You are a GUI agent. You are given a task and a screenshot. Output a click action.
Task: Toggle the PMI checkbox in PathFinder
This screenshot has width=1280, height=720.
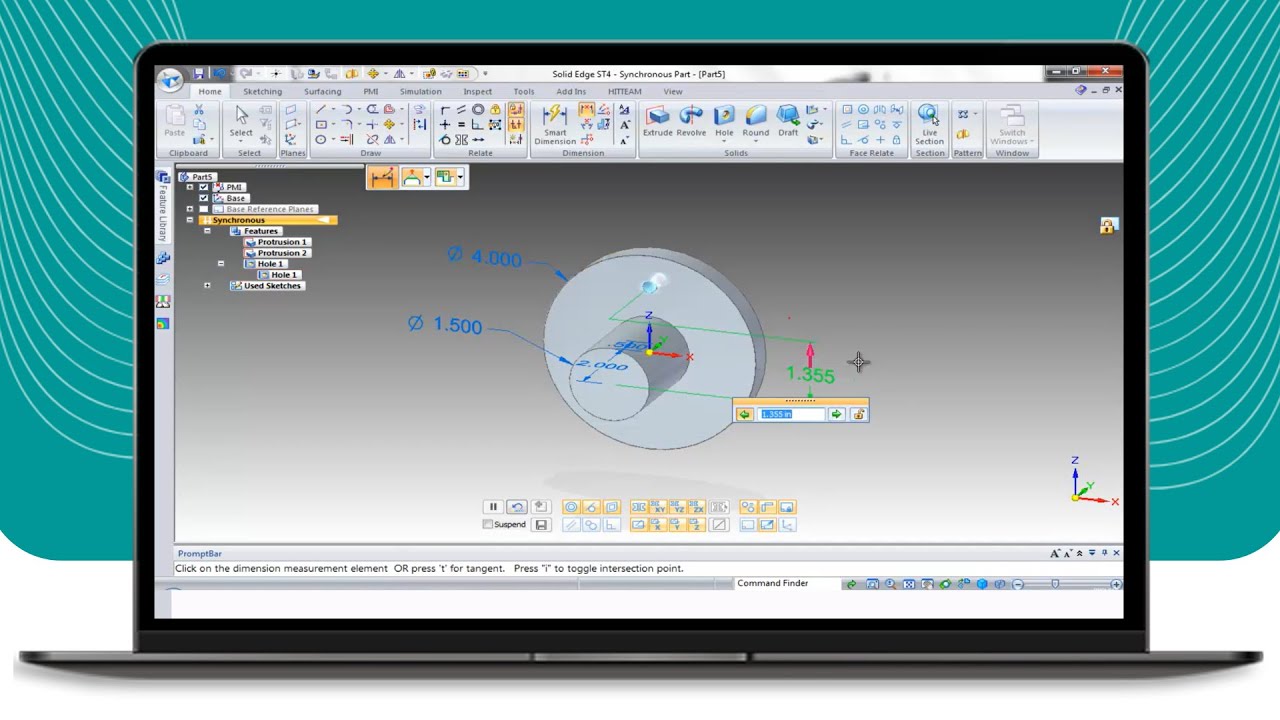coord(204,187)
